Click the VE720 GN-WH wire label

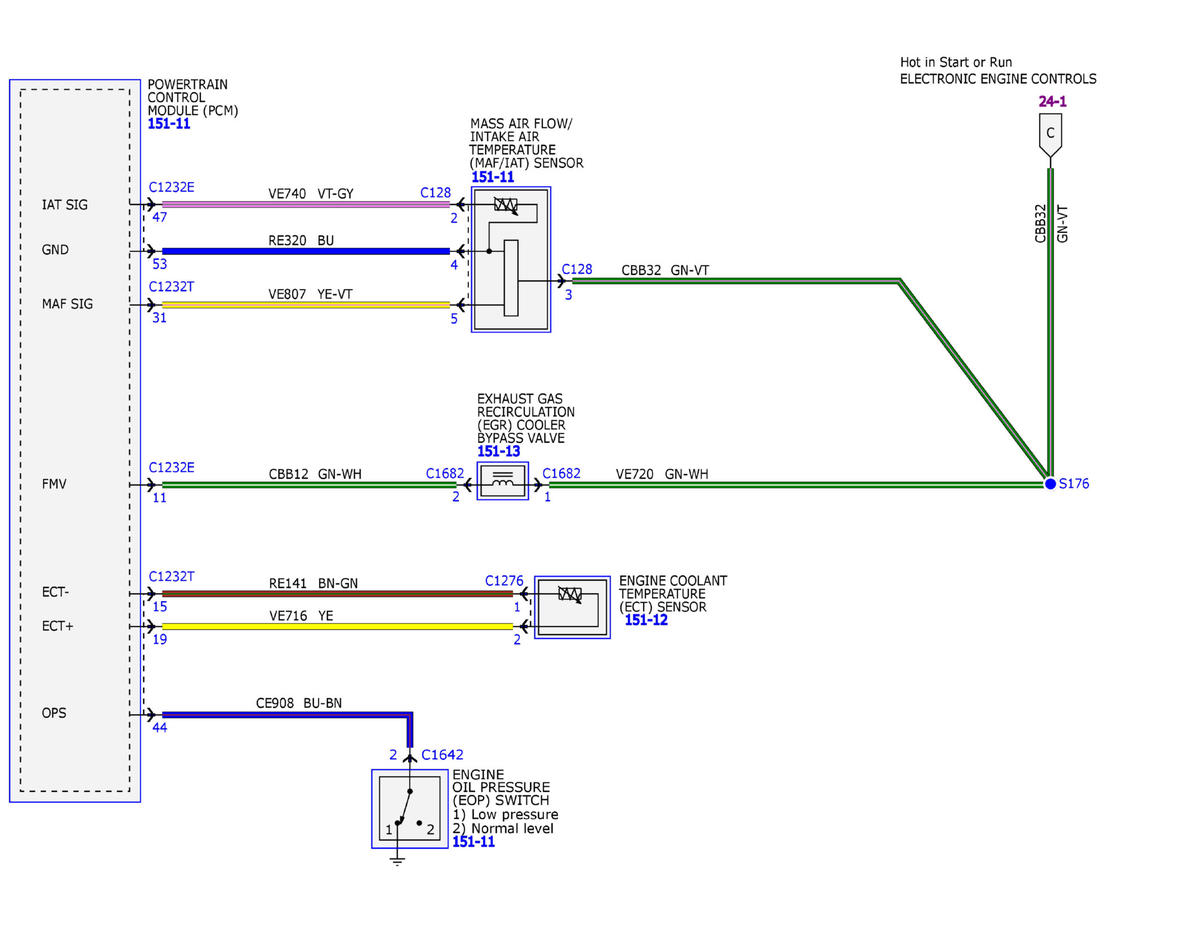662,473
